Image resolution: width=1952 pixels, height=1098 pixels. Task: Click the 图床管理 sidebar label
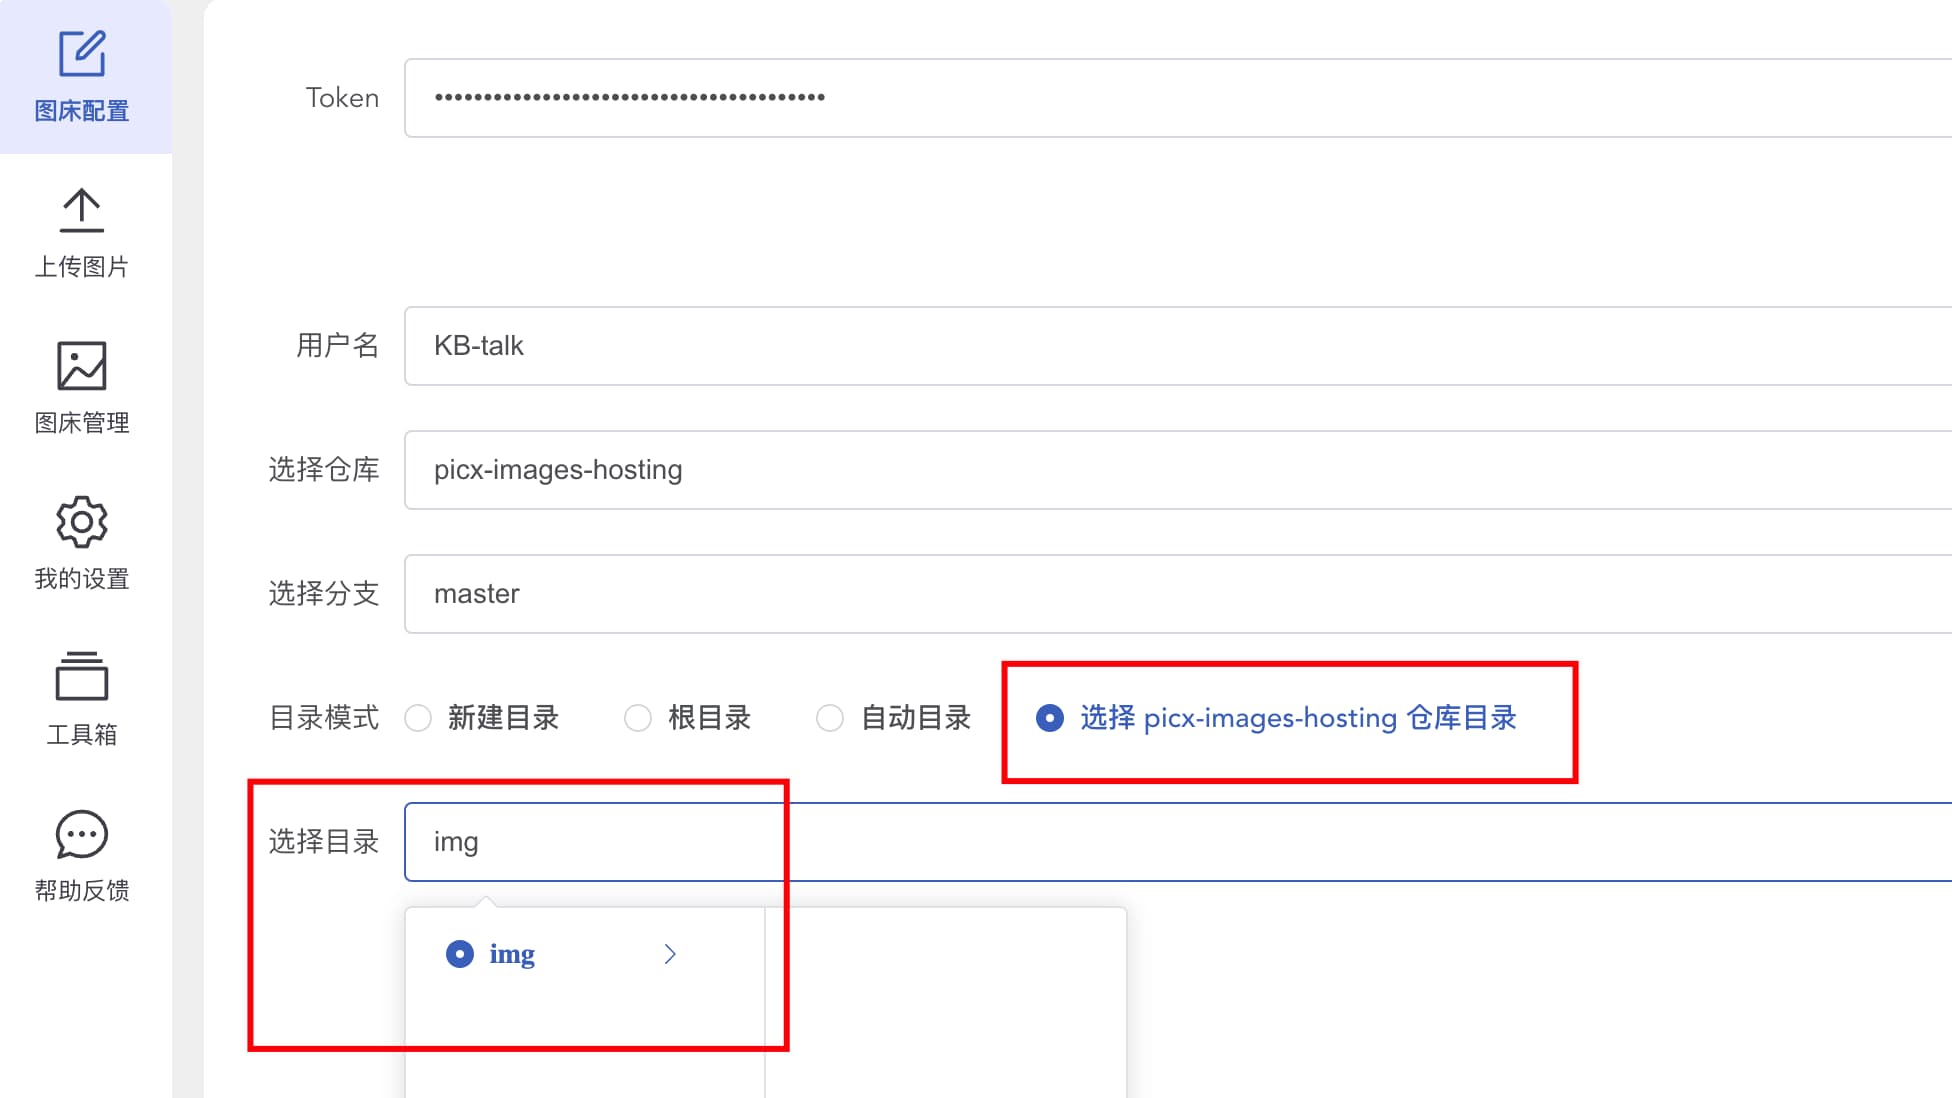pyautogui.click(x=82, y=423)
